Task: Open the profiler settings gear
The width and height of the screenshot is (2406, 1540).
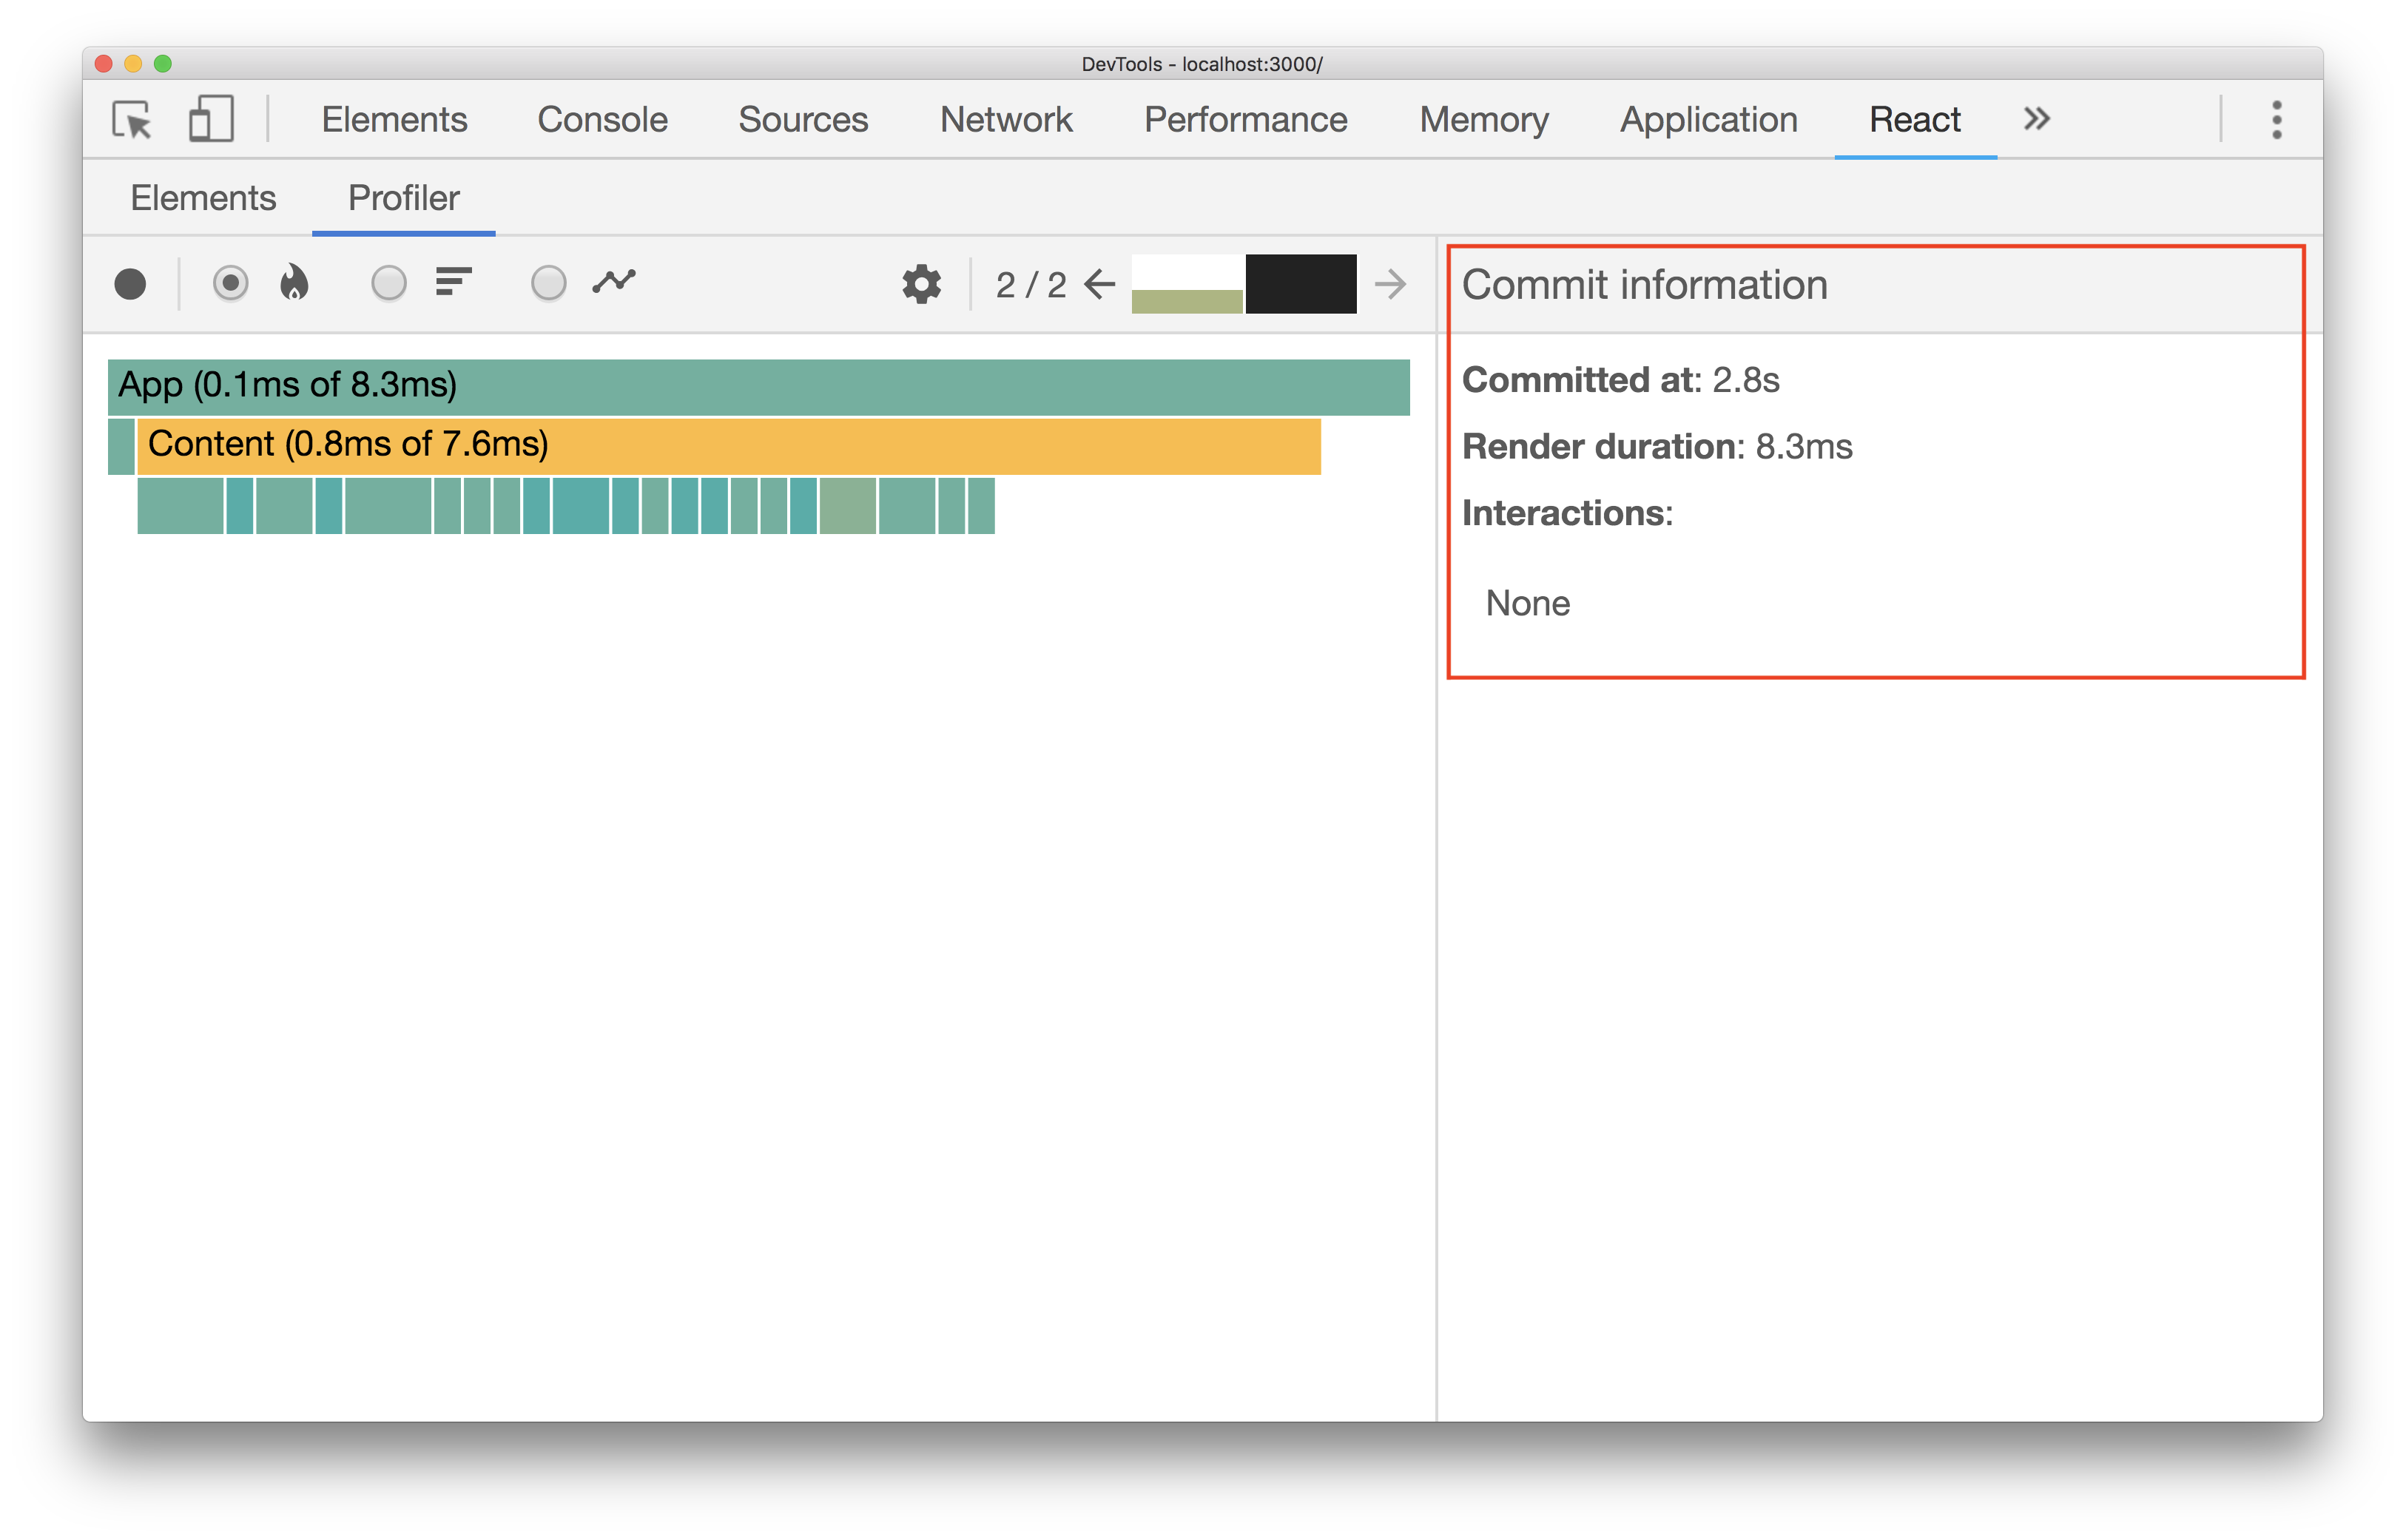Action: [919, 283]
